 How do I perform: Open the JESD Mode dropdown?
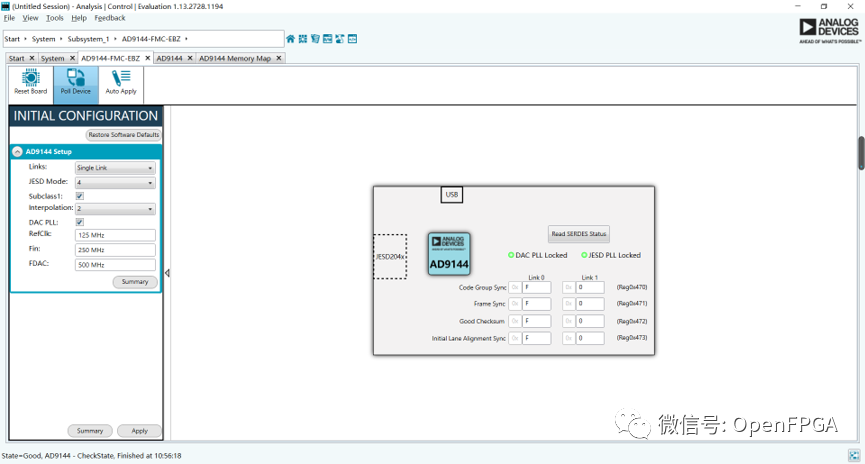(115, 182)
